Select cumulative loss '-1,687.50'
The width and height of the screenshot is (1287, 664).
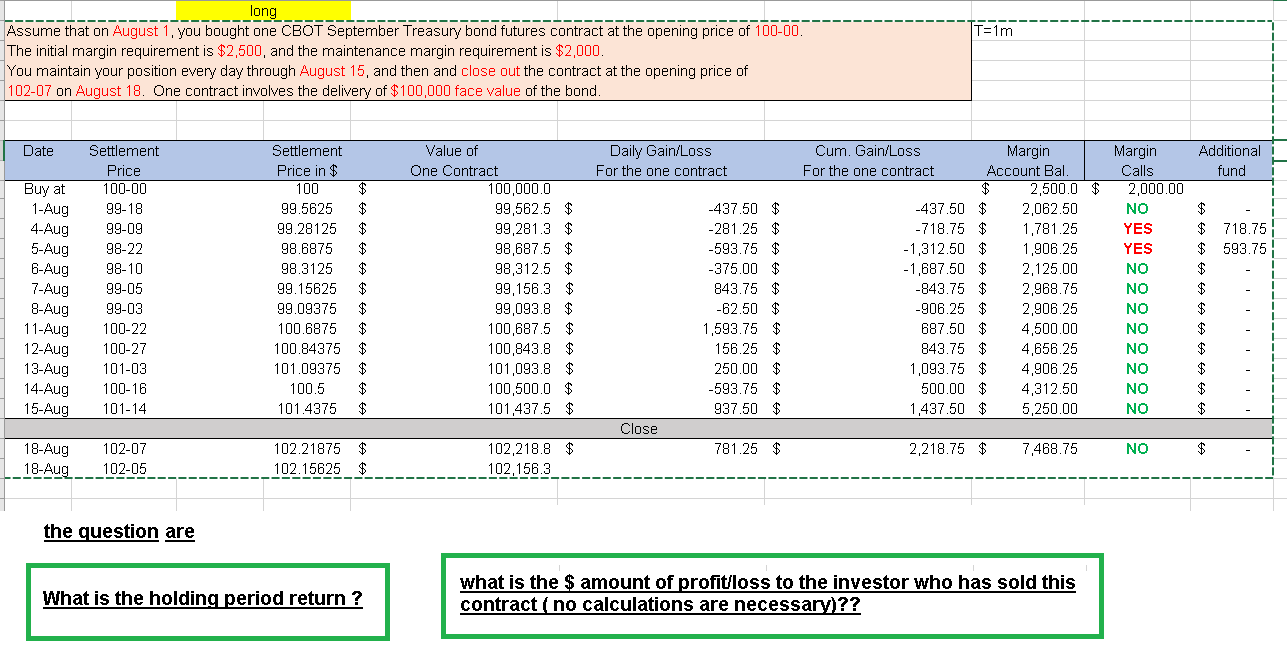tap(934, 269)
